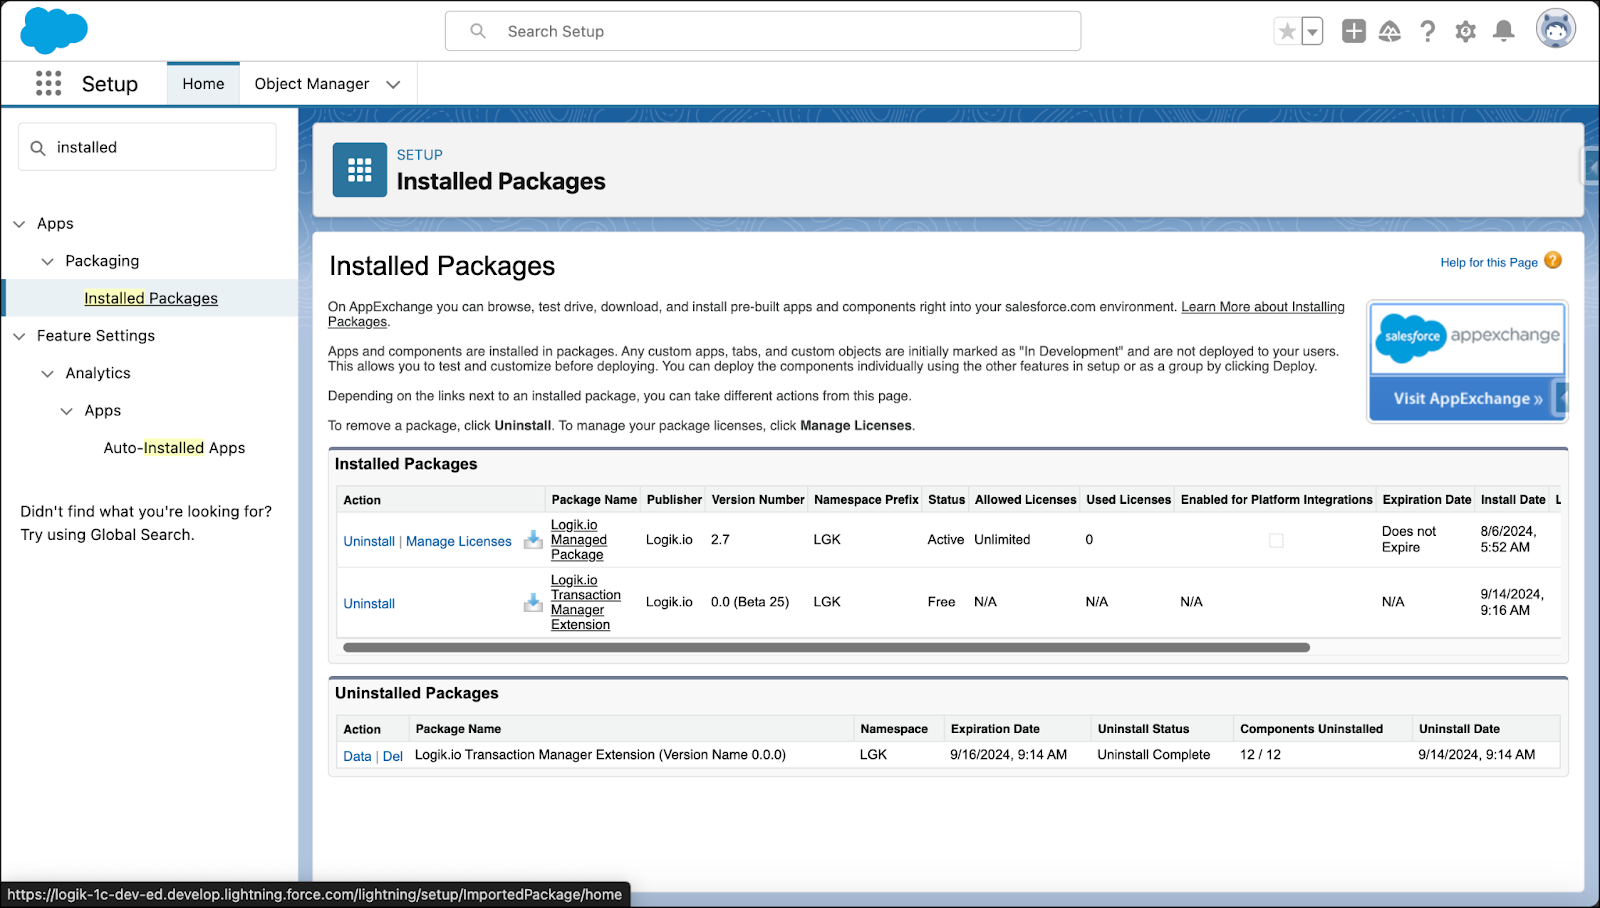Screen dimensions: 1600x908
Task: Click the 'Unlimited' allowed licenses cell
Action: coord(1002,540)
